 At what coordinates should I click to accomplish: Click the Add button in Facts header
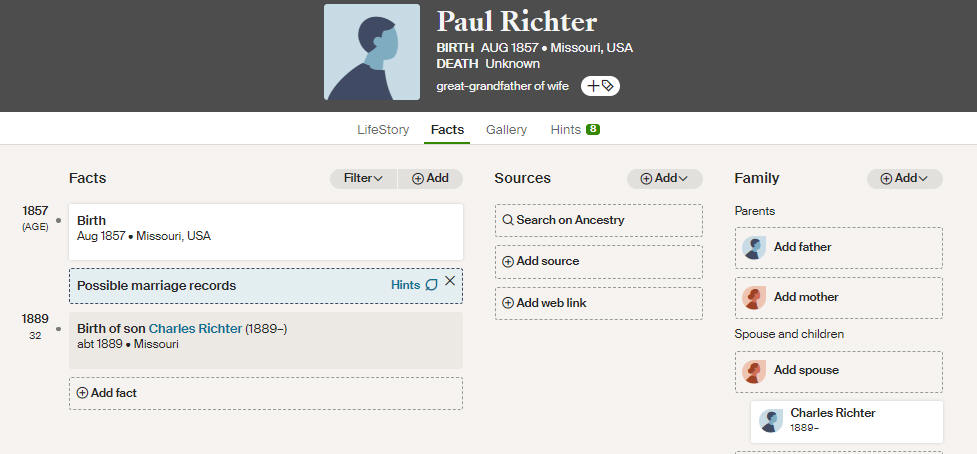tap(431, 179)
